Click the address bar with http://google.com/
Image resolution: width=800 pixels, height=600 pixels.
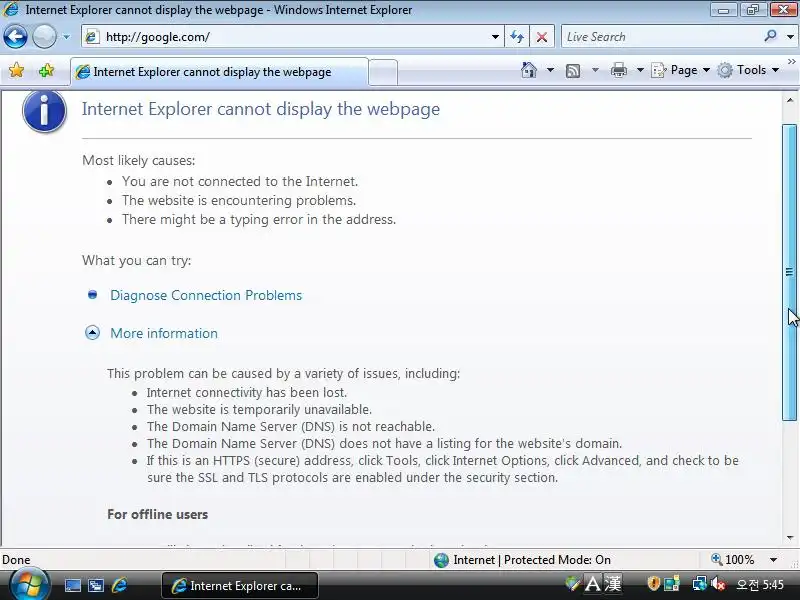pyautogui.click(x=292, y=37)
